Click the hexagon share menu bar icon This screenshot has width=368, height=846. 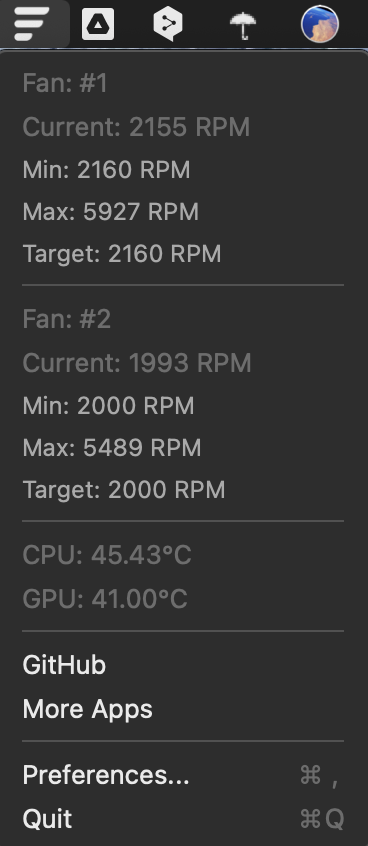(x=168, y=24)
